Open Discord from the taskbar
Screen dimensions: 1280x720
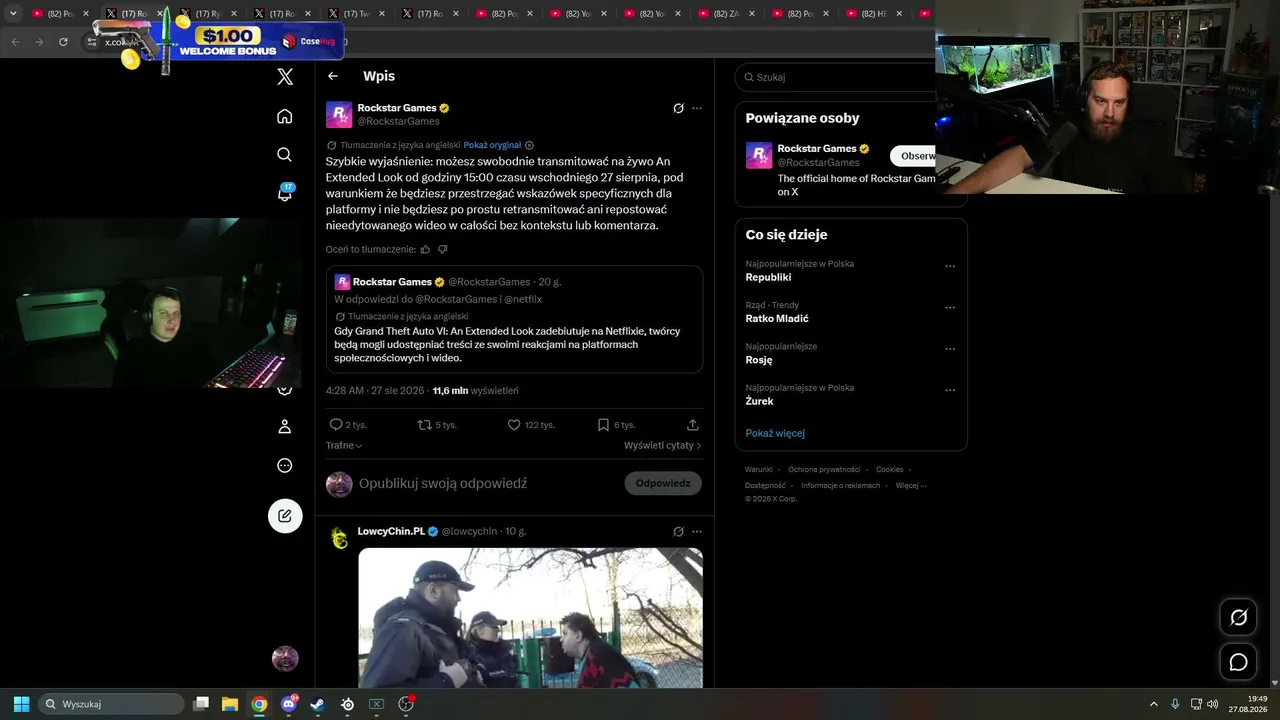point(289,704)
